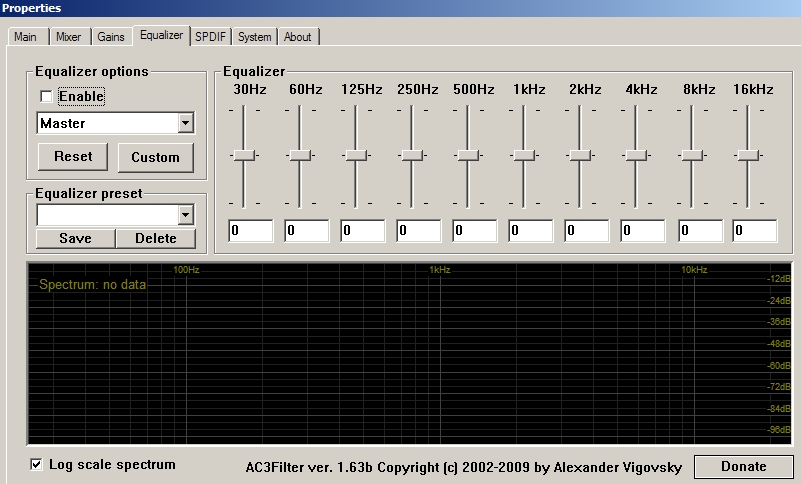This screenshot has width=801, height=484.
Task: Switch to the Main tab
Action: click(26, 37)
